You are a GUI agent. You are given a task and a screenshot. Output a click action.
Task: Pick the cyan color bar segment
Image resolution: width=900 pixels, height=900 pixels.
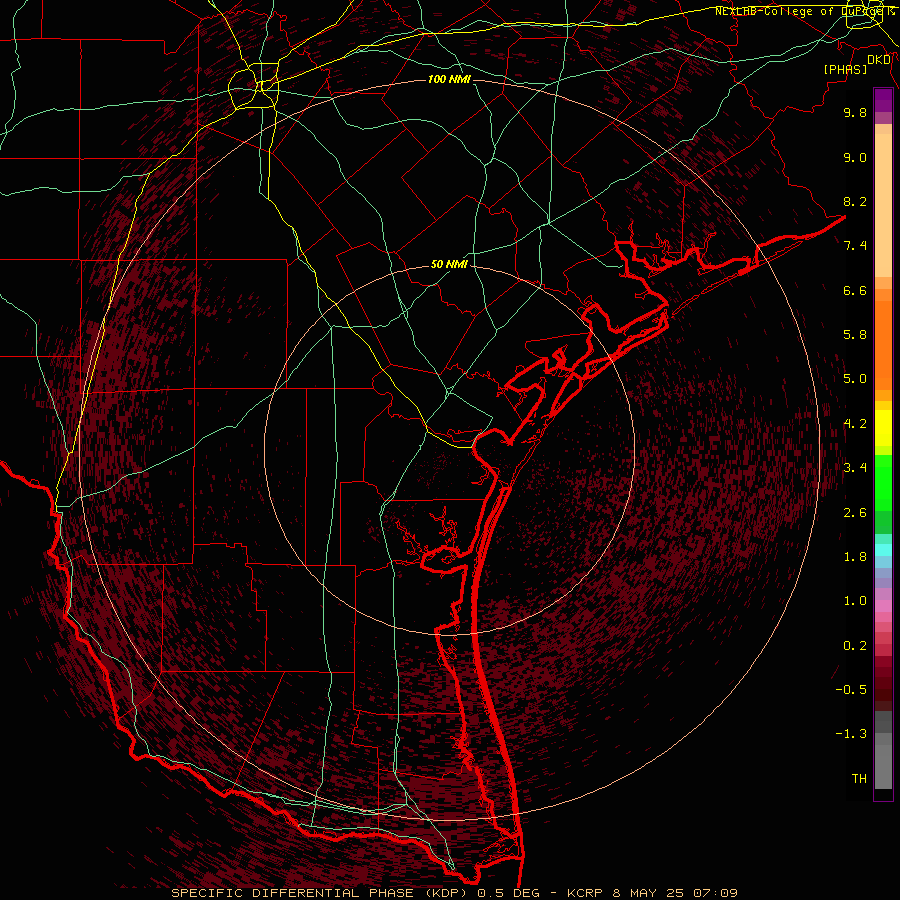pos(883,550)
